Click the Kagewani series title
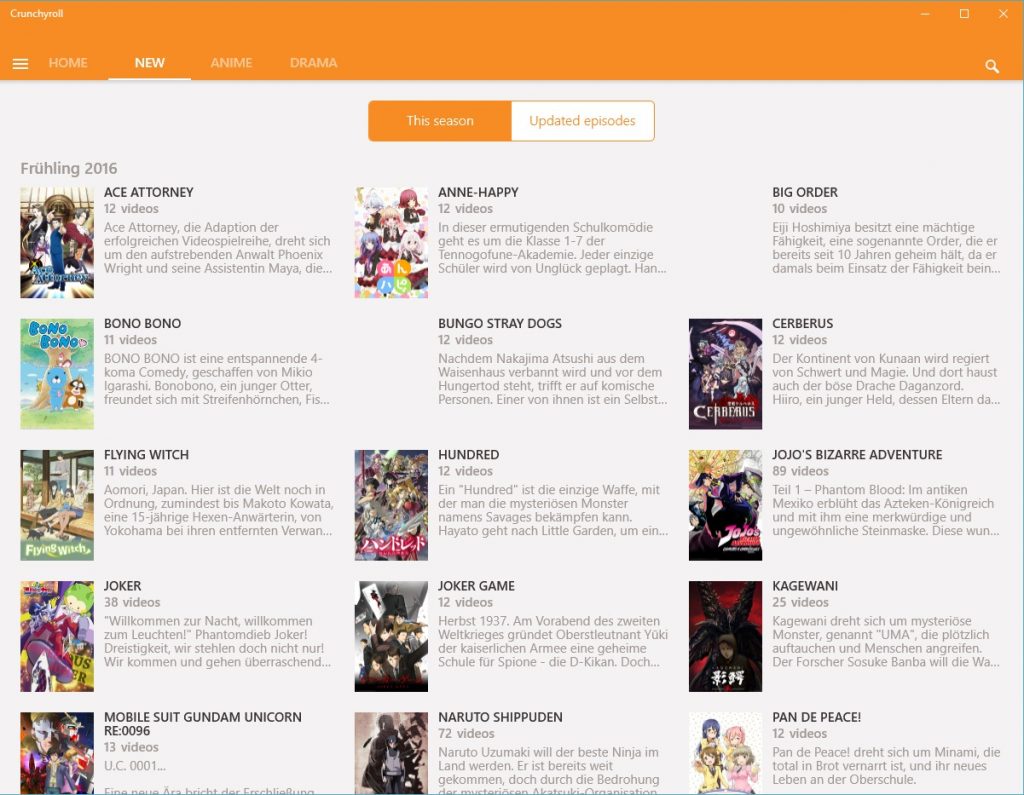 805,586
